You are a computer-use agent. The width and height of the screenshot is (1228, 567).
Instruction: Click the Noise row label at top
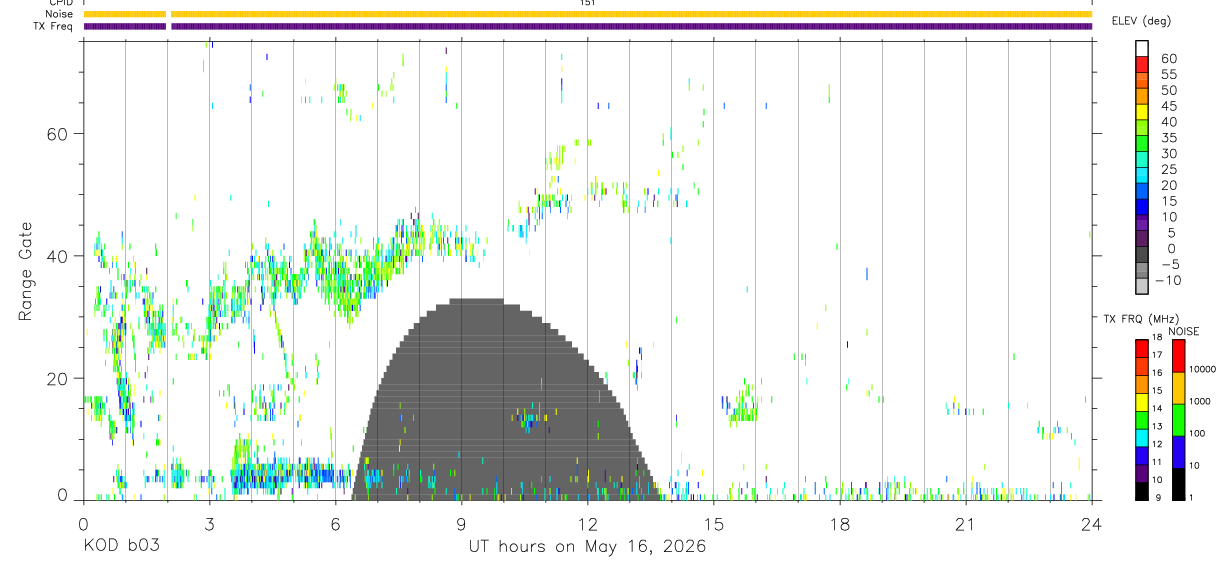[x=59, y=14]
